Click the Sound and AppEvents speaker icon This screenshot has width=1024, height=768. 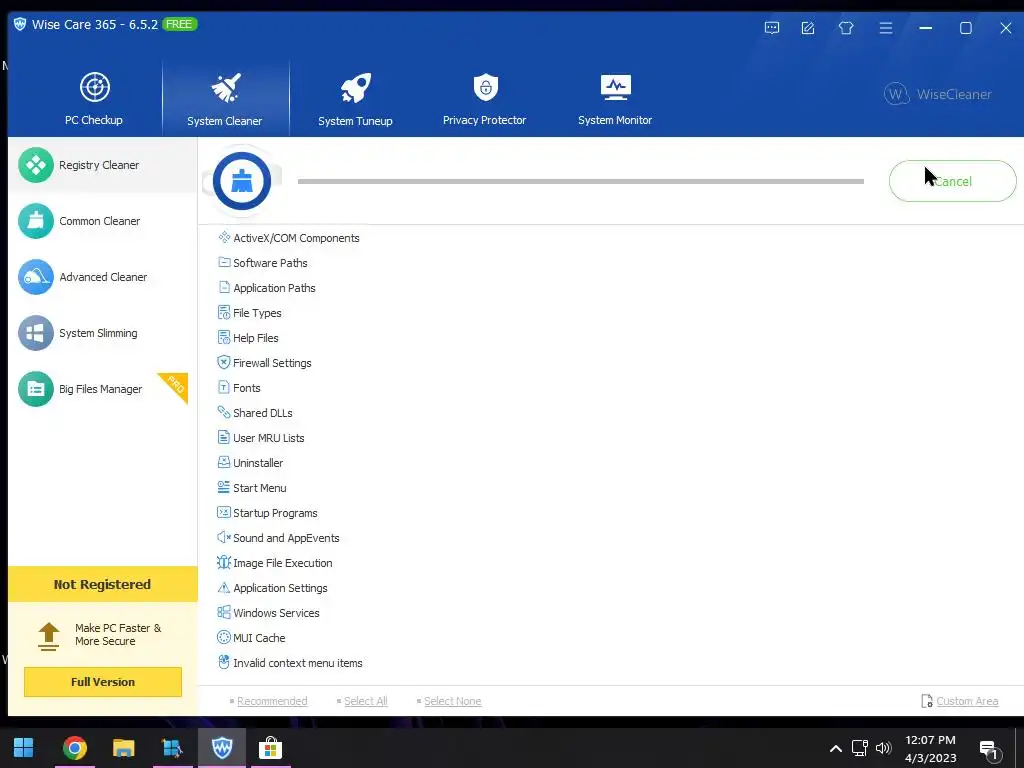pyautogui.click(x=224, y=537)
